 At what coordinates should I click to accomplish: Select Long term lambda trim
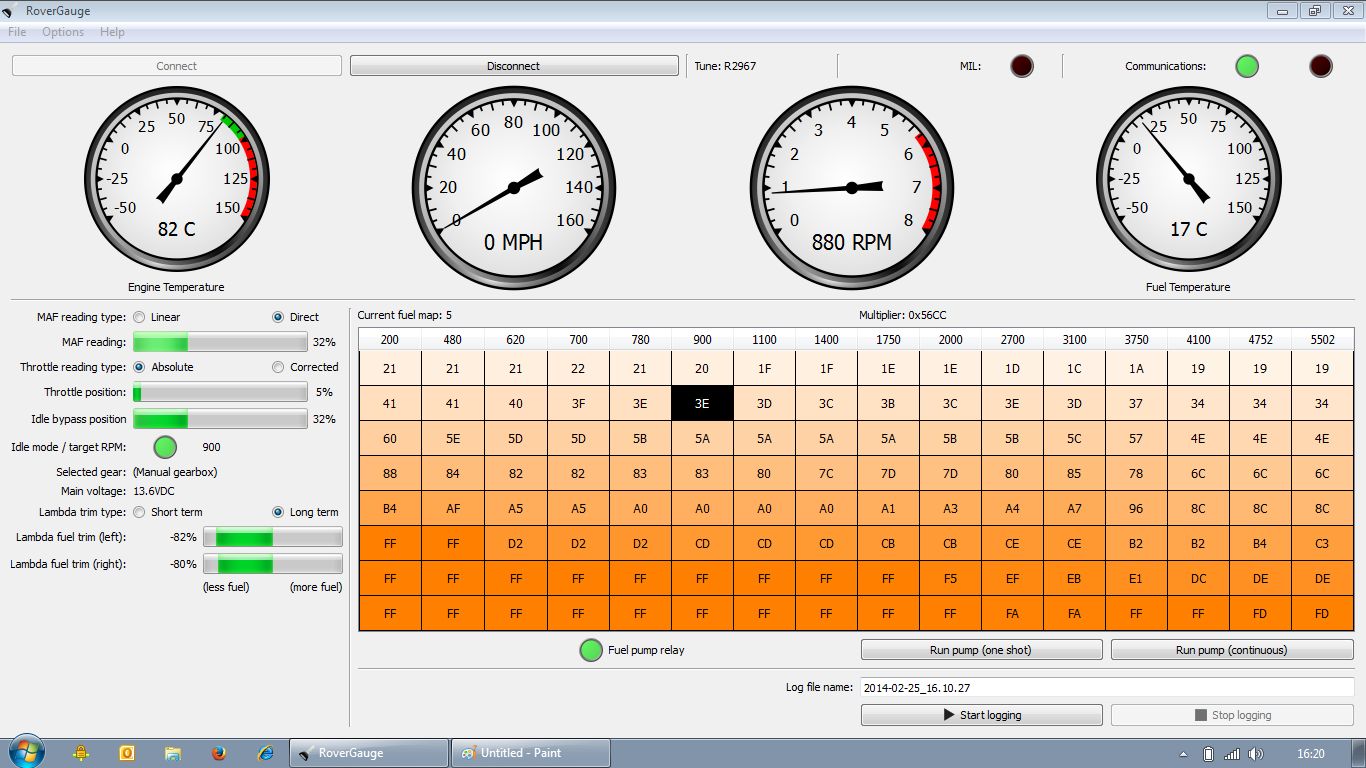pos(277,512)
